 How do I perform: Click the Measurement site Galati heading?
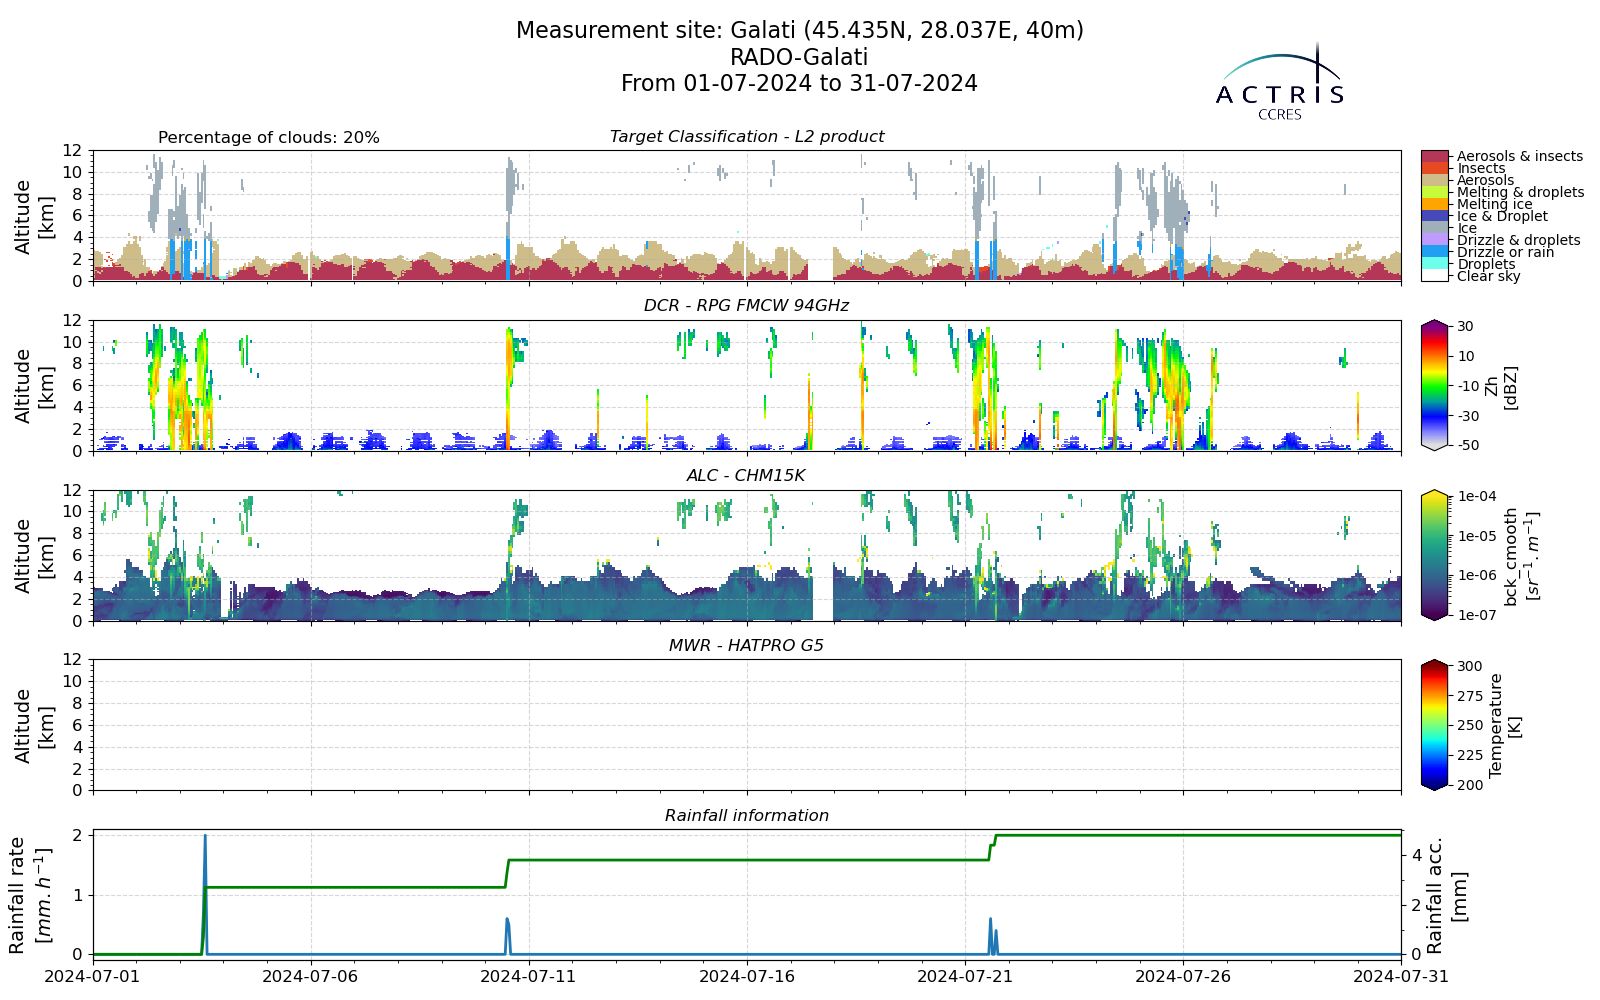click(x=799, y=31)
